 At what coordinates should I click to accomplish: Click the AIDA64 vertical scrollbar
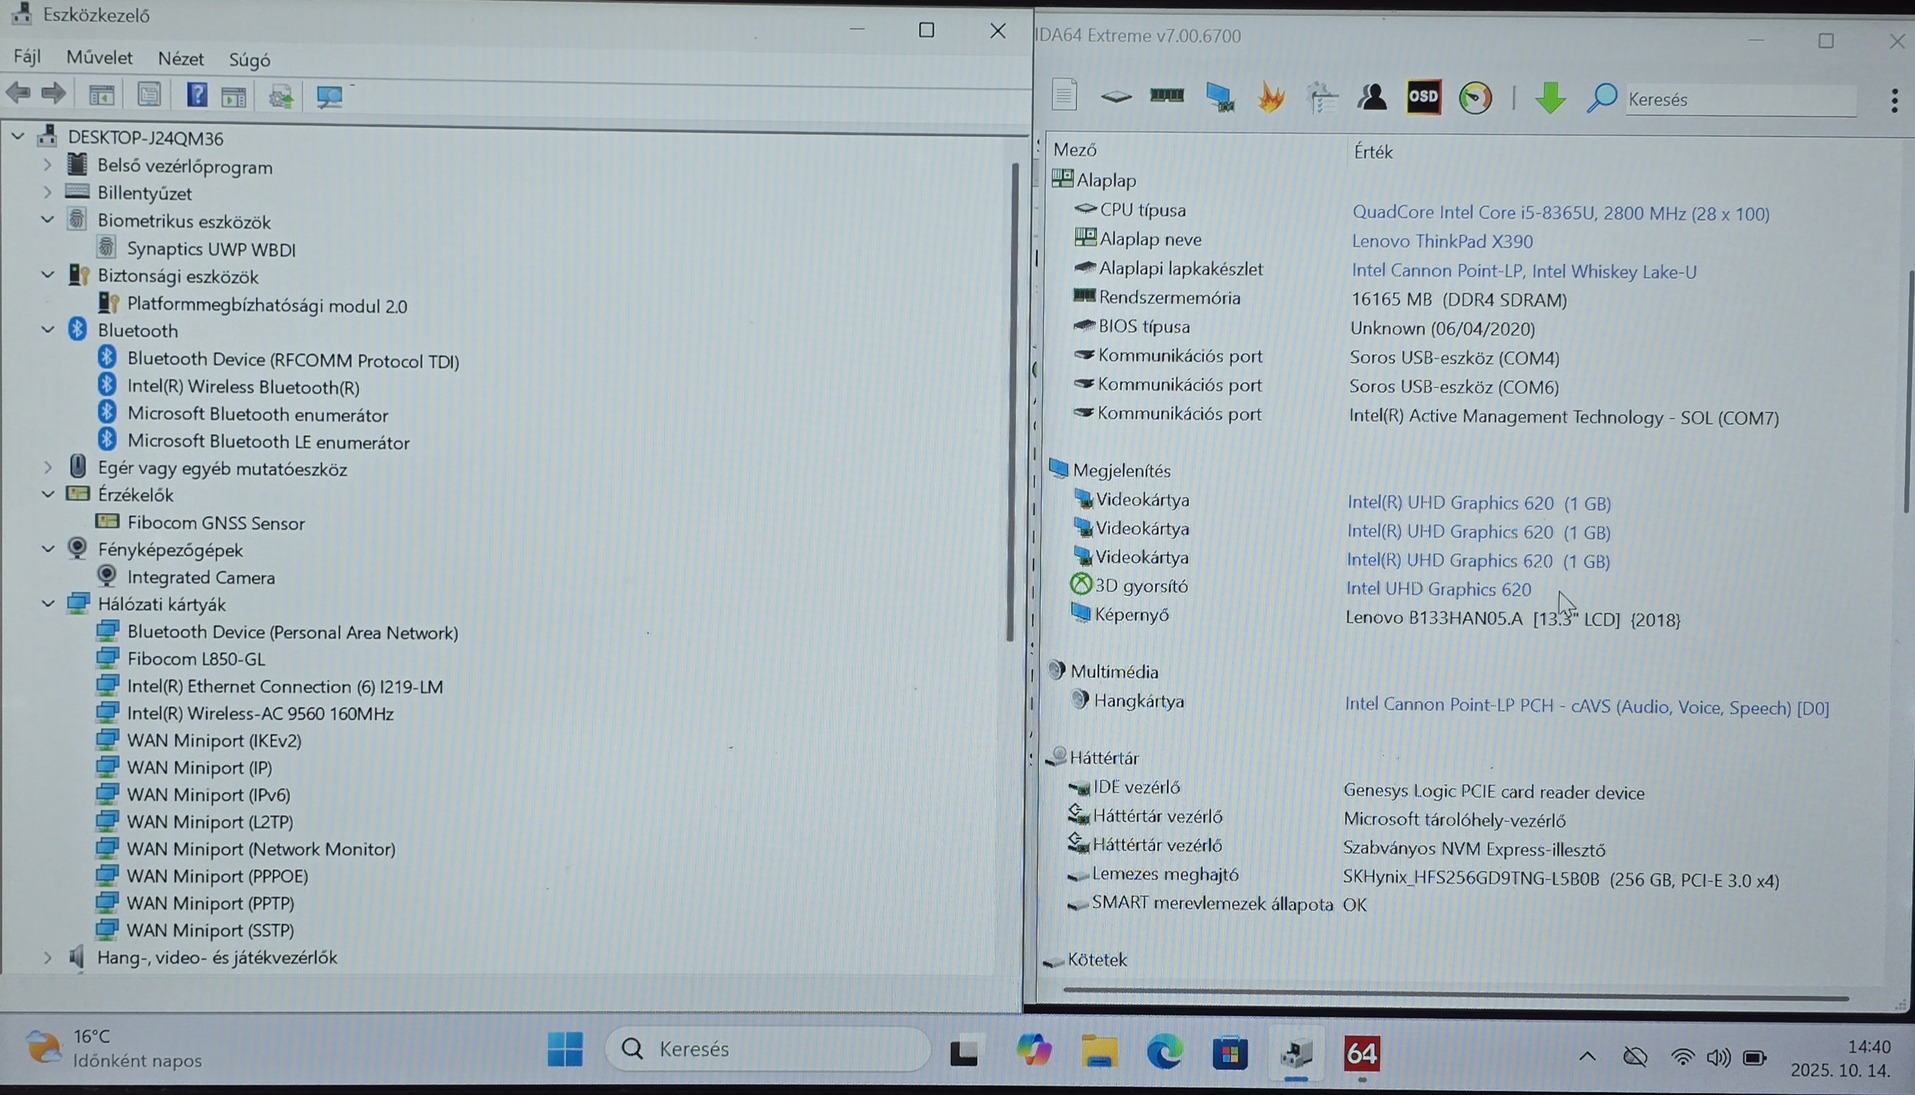[x=1907, y=390]
